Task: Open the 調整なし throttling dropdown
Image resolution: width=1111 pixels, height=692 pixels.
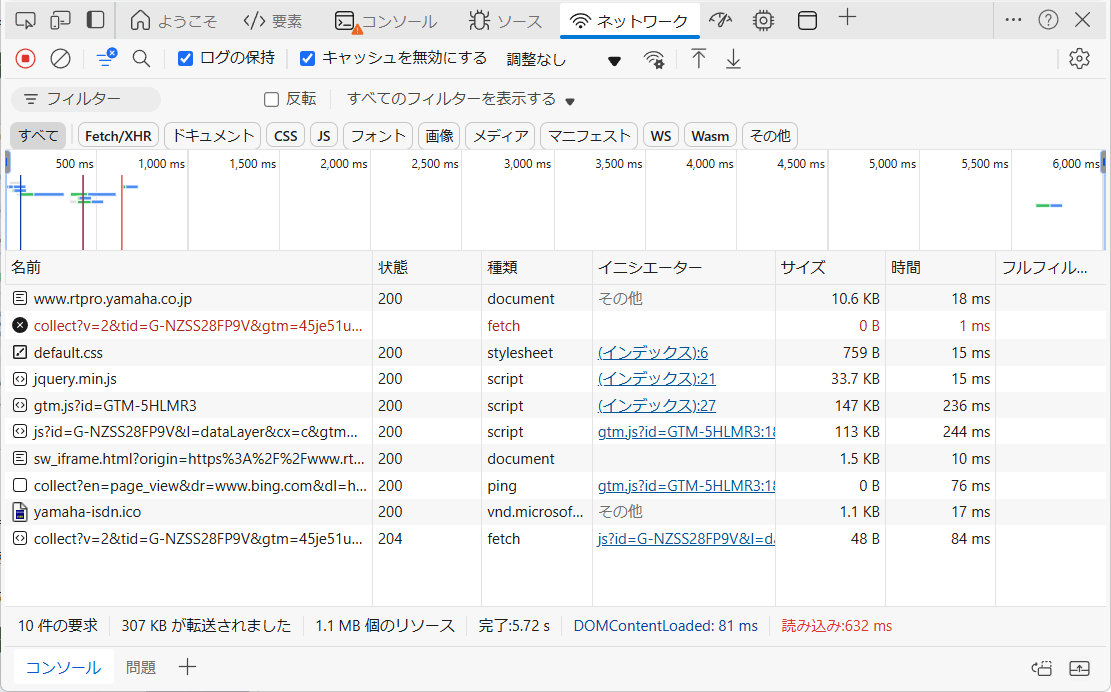Action: [x=564, y=60]
